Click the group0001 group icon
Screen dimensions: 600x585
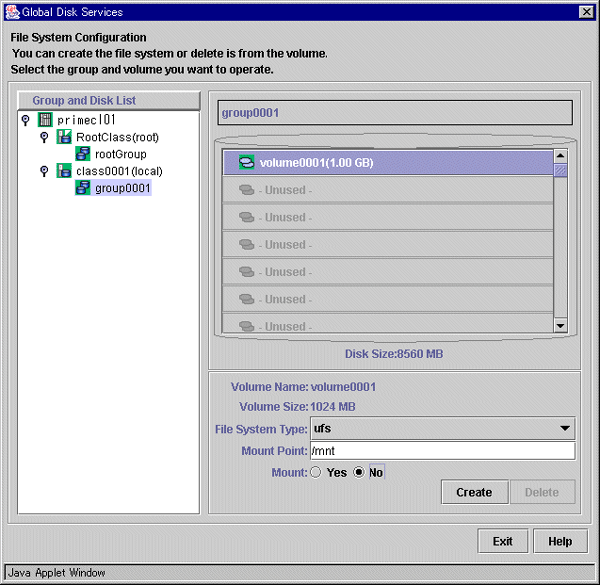point(83,188)
